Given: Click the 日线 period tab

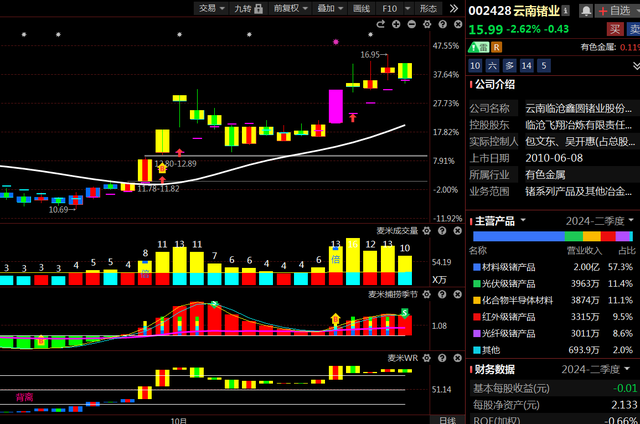Looking at the screenshot, I should 447,420.
